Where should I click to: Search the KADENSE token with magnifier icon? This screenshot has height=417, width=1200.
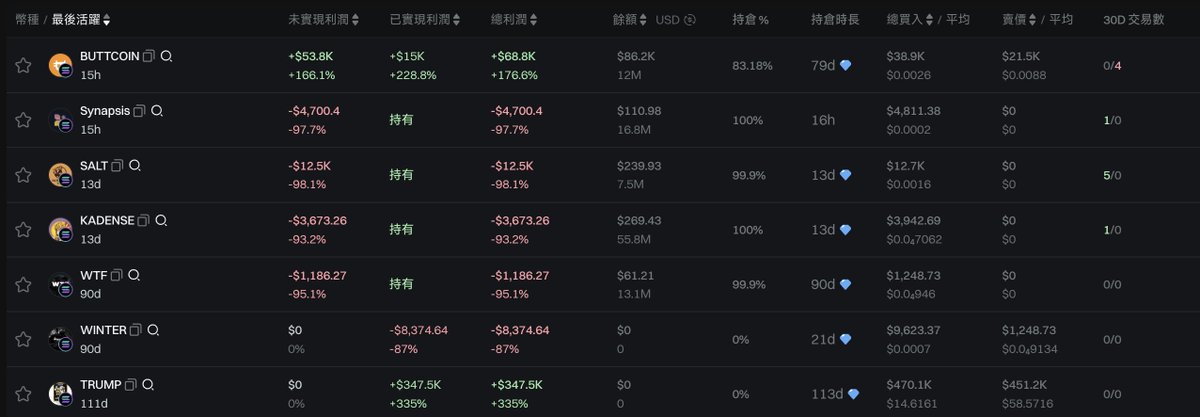[x=161, y=220]
